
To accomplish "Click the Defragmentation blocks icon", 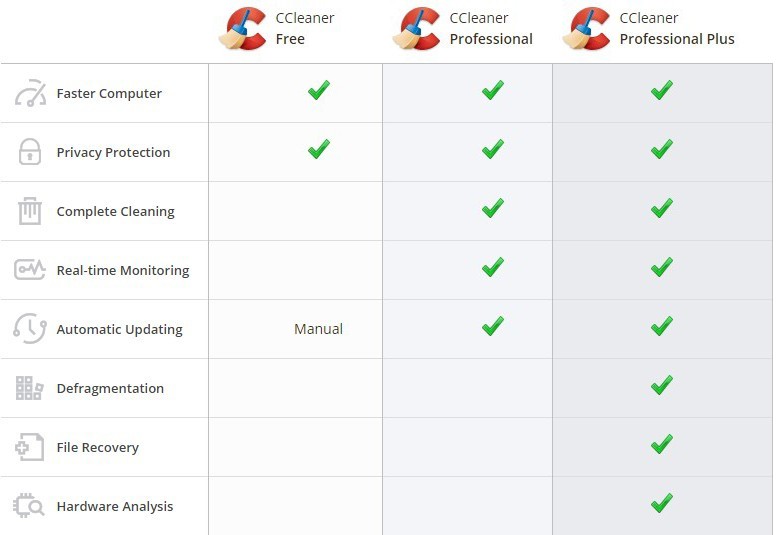I will (29, 388).
